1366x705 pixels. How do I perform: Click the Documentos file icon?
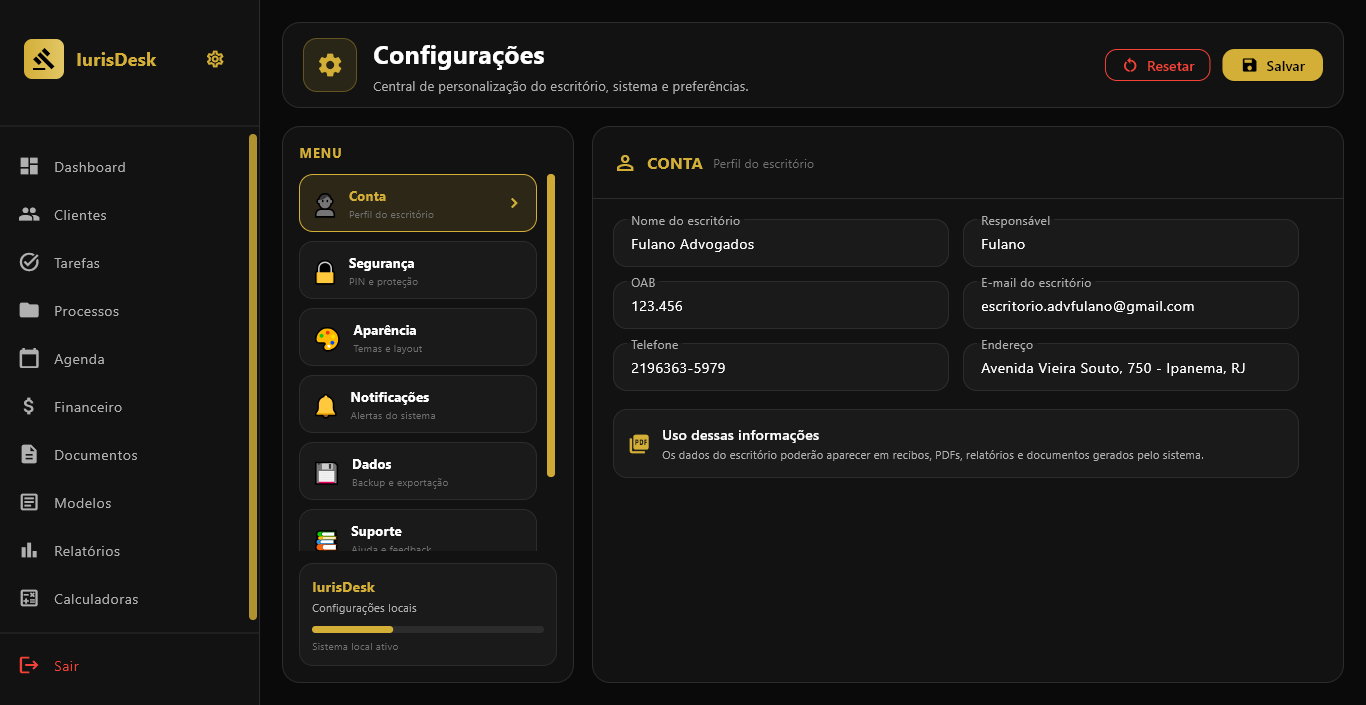pyautogui.click(x=29, y=455)
